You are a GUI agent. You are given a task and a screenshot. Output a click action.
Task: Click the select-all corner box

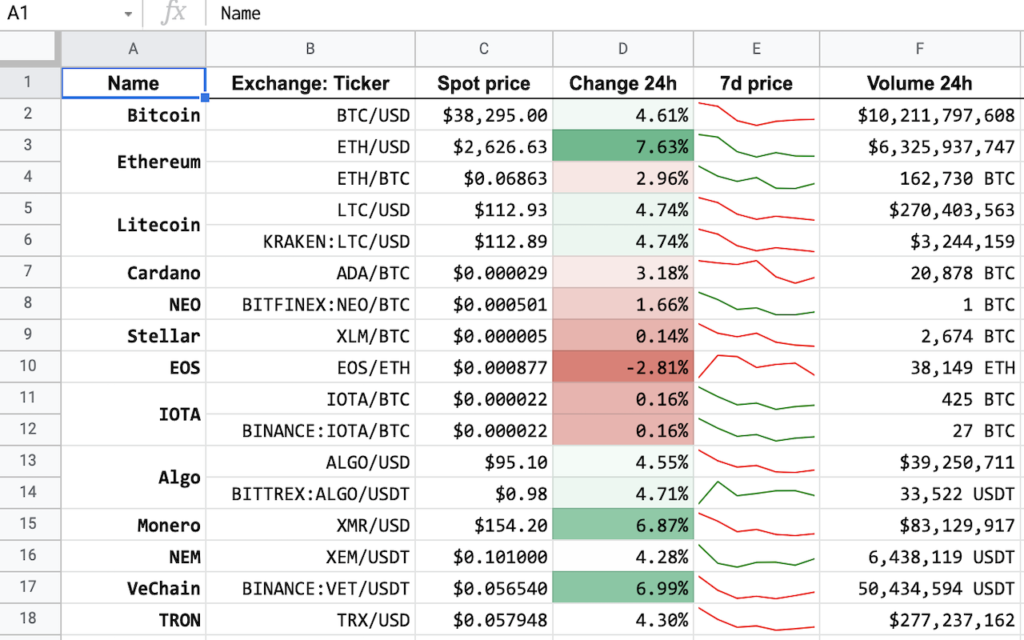[x=30, y=49]
